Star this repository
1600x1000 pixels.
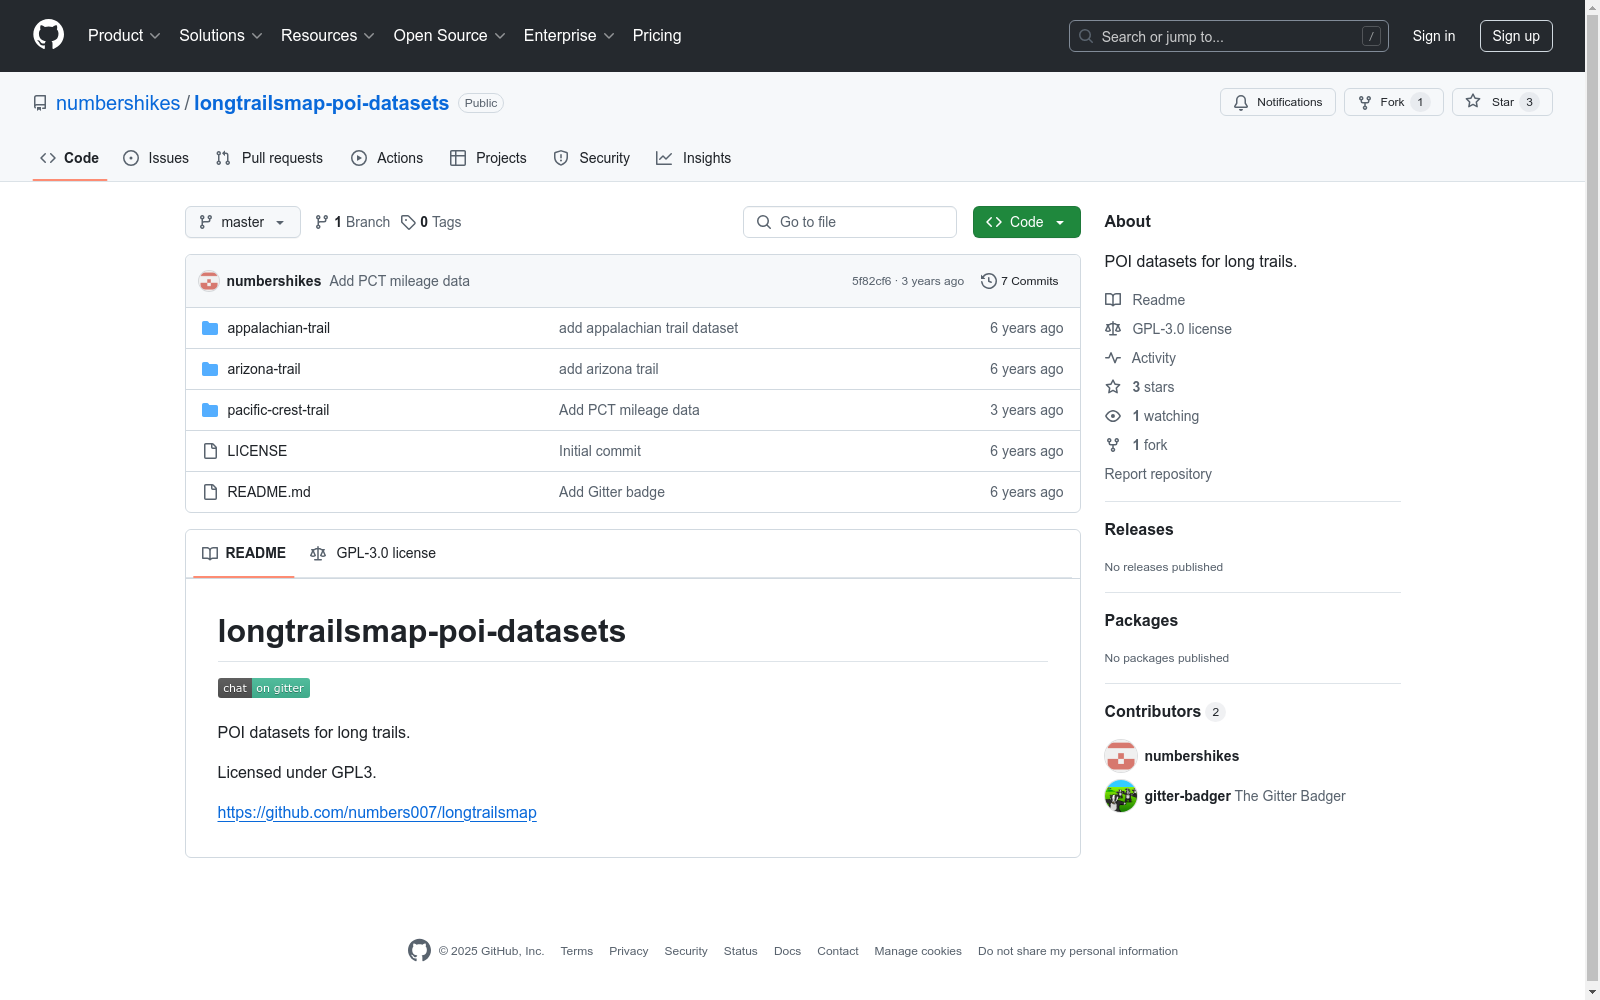click(1501, 102)
